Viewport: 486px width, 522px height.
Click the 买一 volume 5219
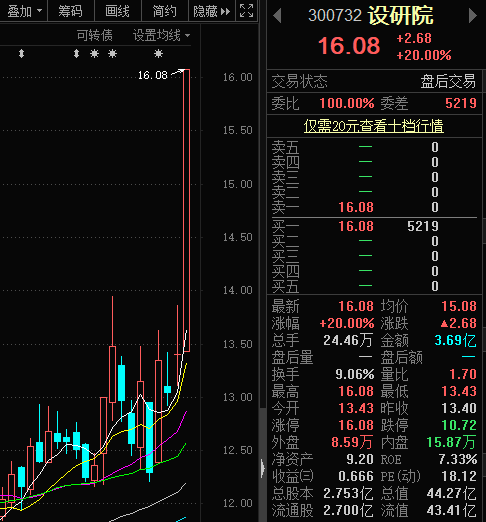click(x=423, y=227)
